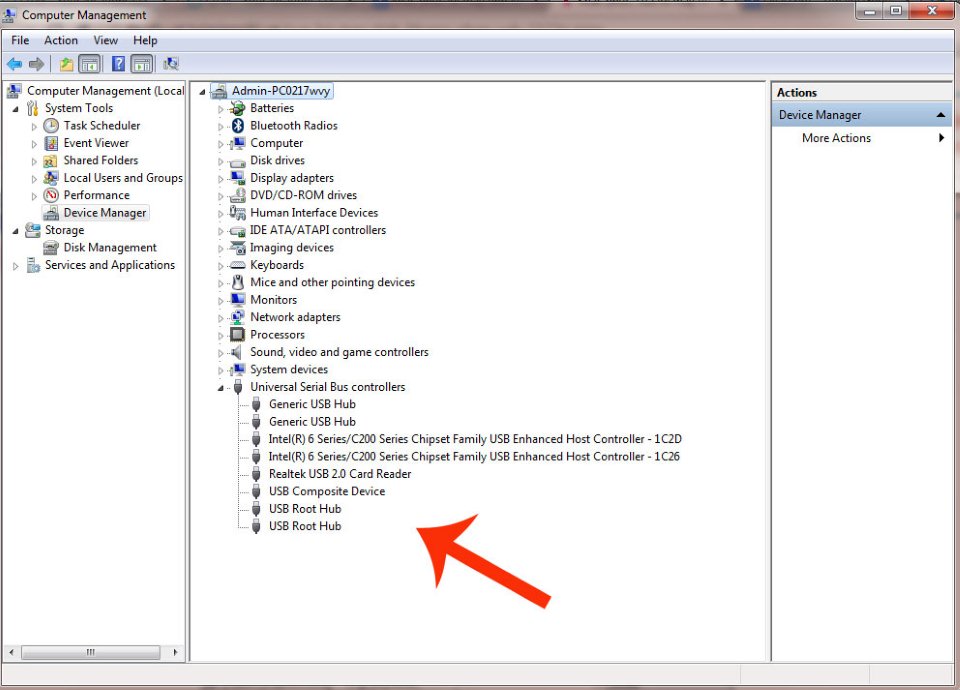Select Host Controller - 1C2D entry
The image size is (960, 690).
474,439
